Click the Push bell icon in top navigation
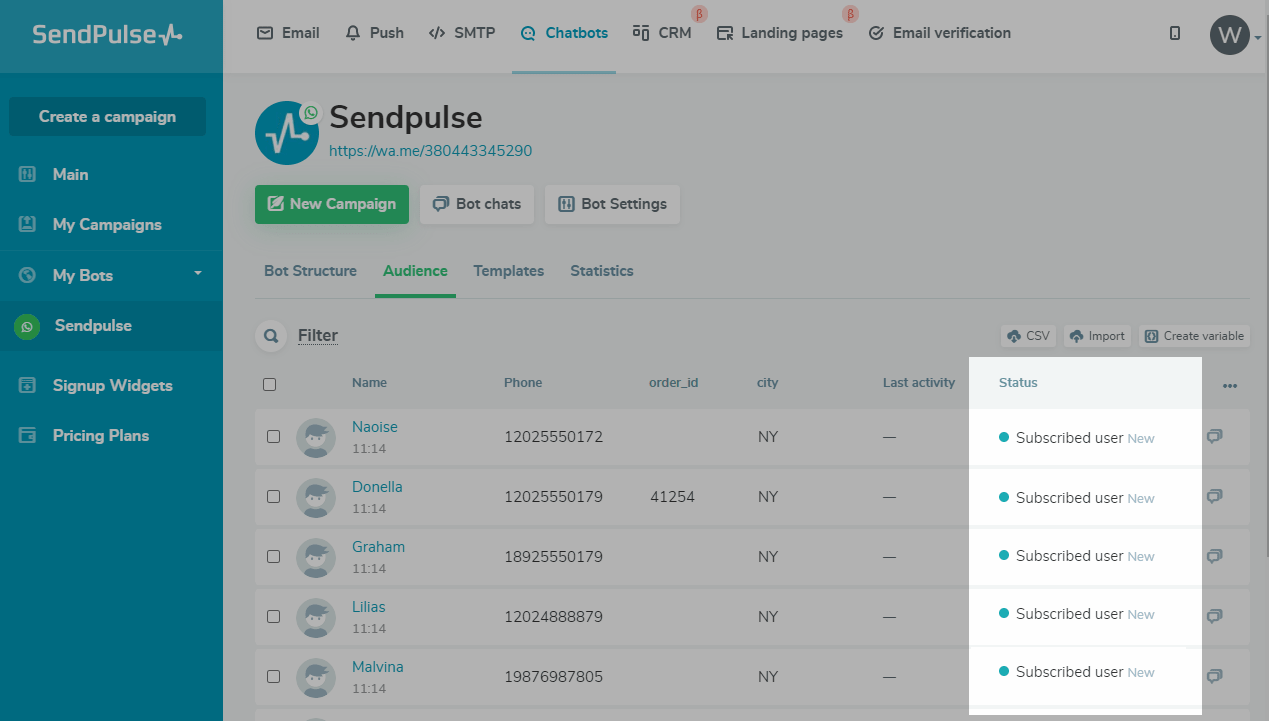This screenshot has width=1269, height=721. pos(352,33)
